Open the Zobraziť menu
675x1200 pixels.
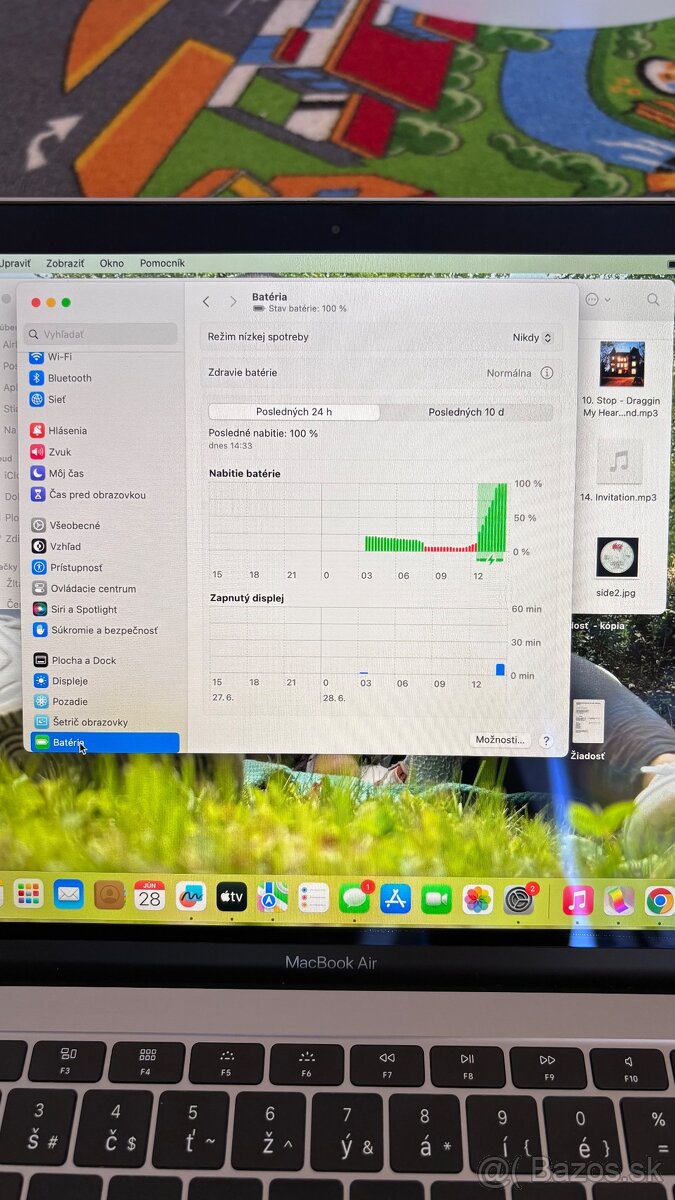click(65, 263)
